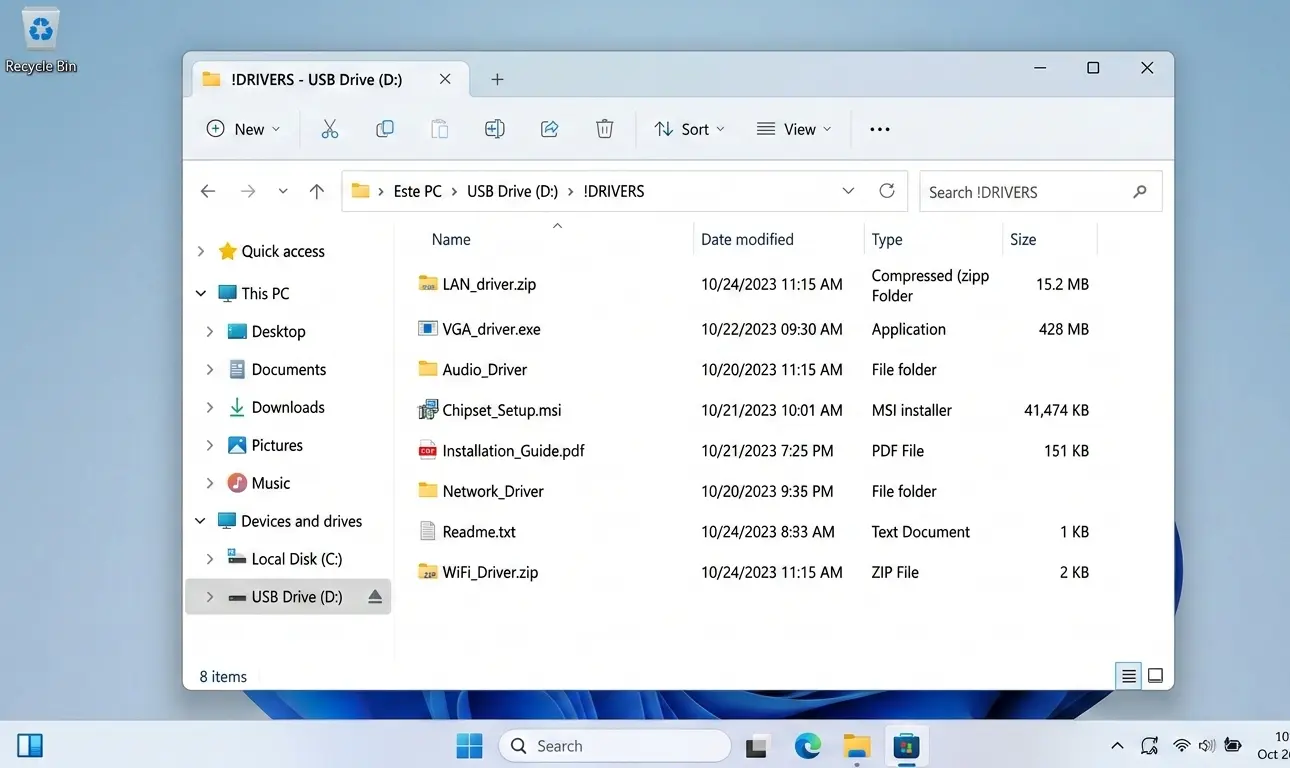Click USB Drive (D:) breadcrumb
The image size is (1290, 768).
(512, 191)
